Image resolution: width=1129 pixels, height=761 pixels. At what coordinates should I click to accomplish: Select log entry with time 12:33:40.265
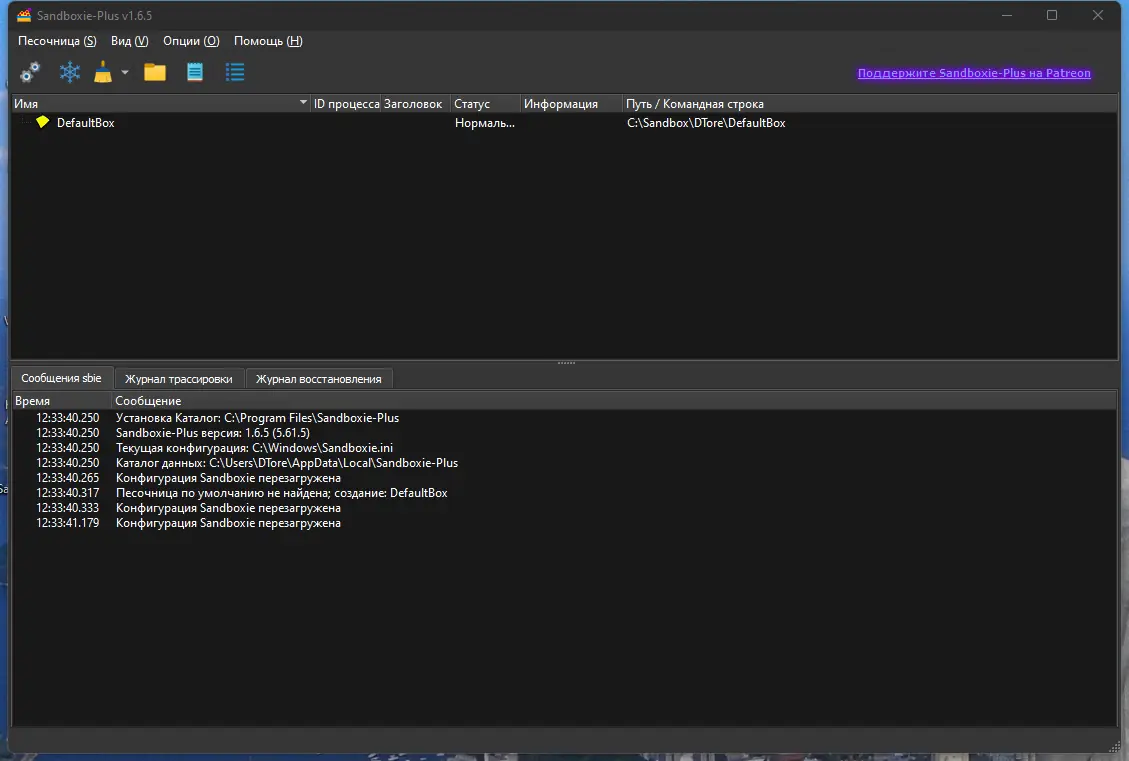(564, 478)
